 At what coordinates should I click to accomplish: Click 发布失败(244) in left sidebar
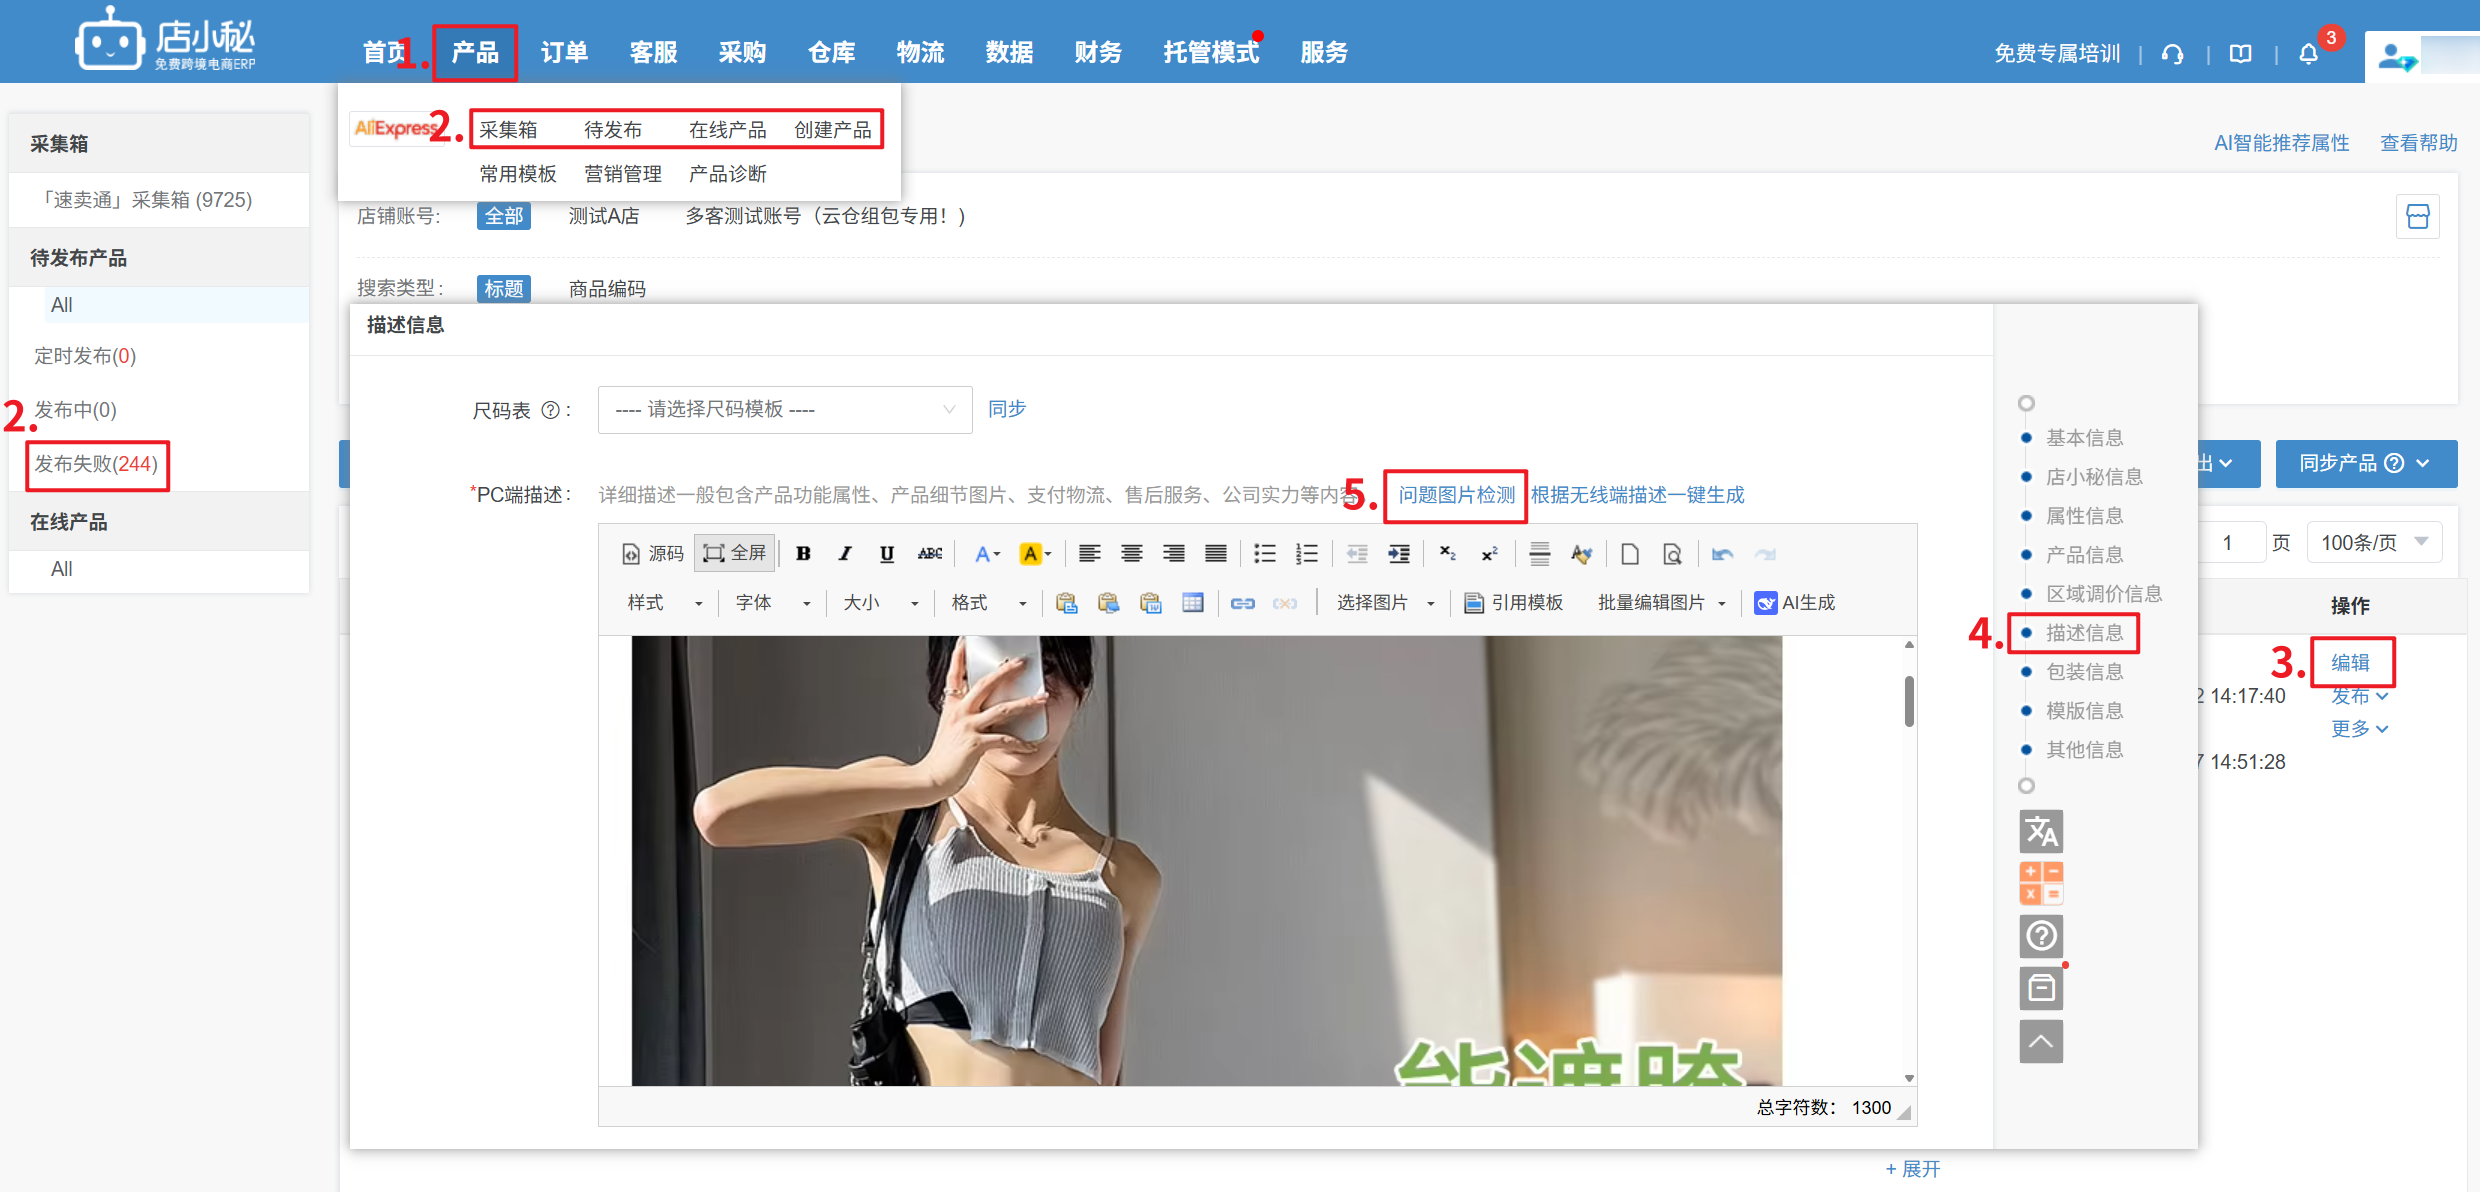point(96,464)
